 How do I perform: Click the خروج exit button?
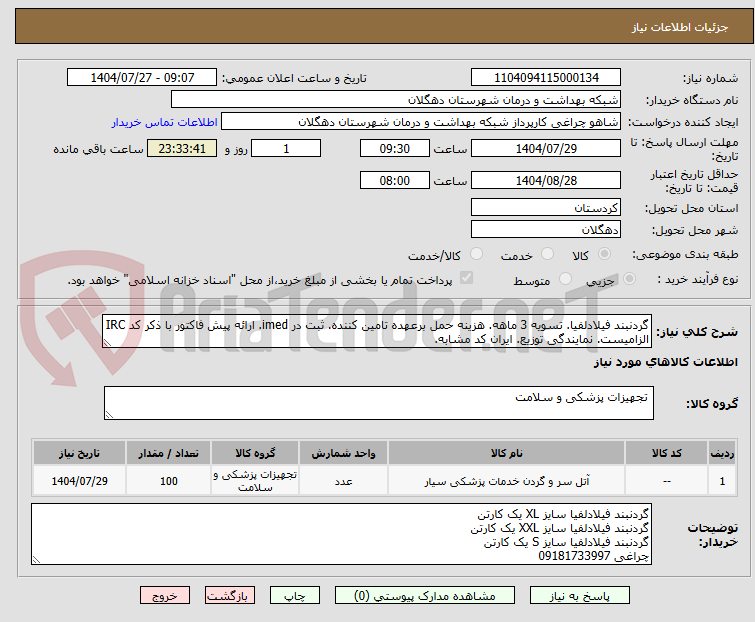(x=165, y=596)
